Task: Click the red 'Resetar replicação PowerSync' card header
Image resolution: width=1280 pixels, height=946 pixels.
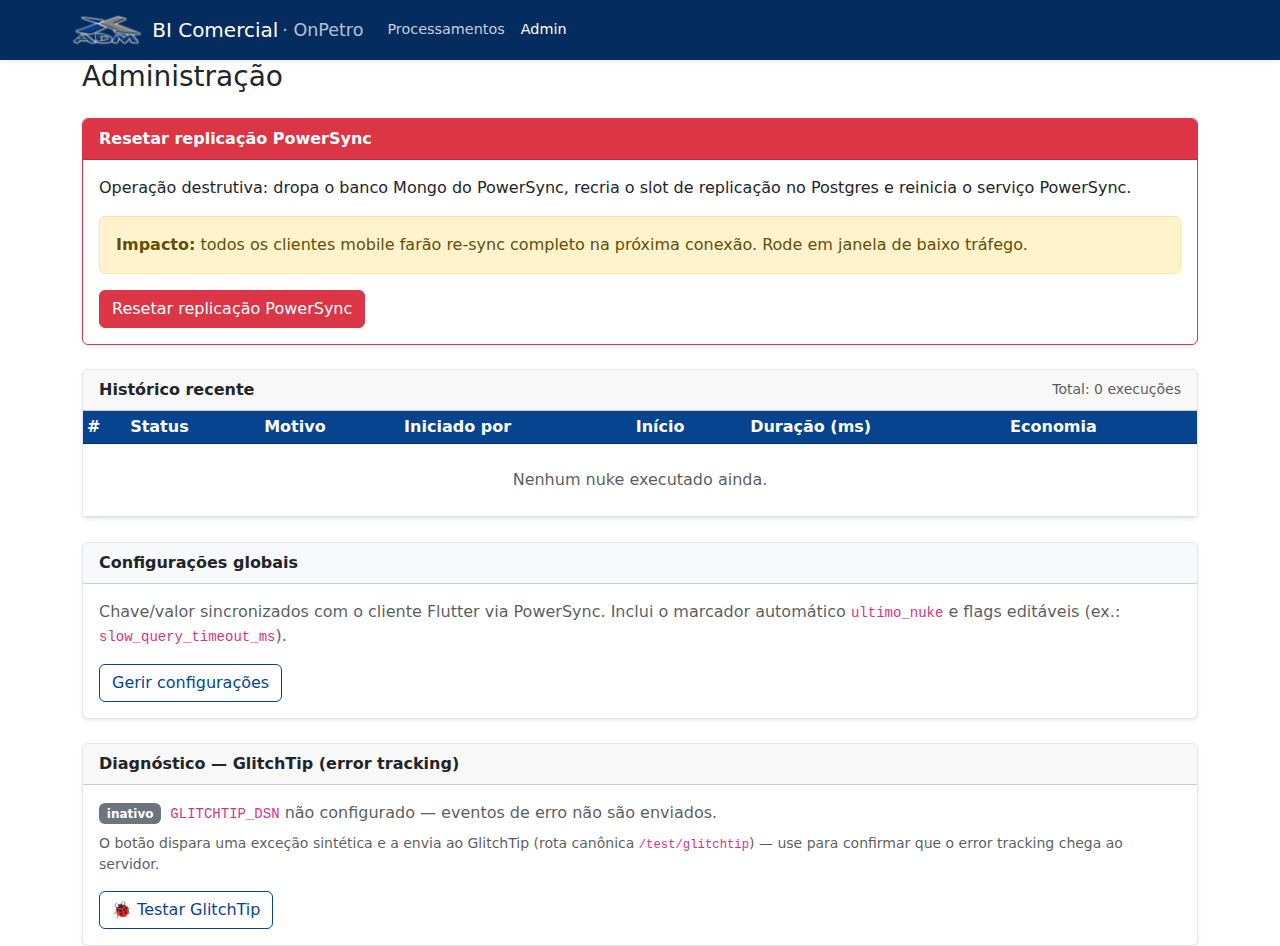Action: [x=640, y=139]
